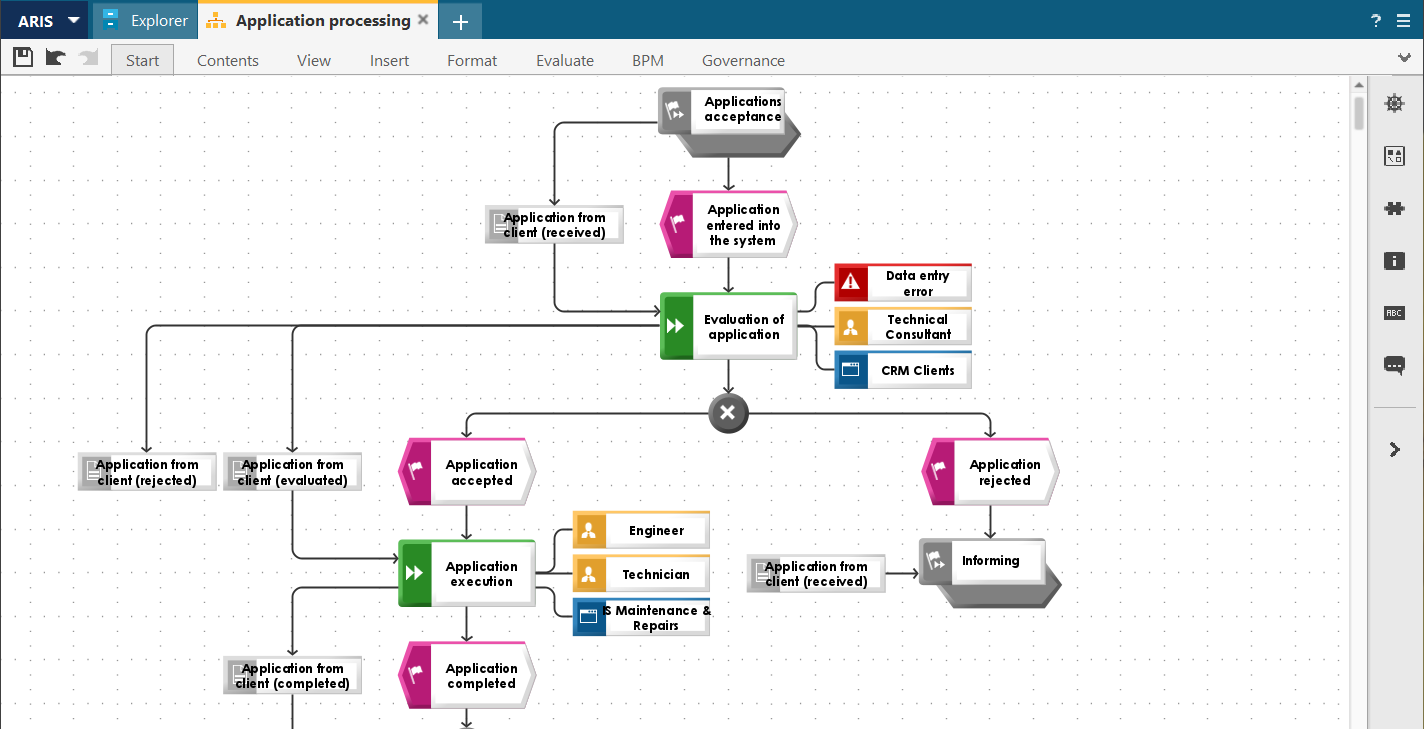Select the Evaluation of application function shape
This screenshot has width=1424, height=729.
728,326
